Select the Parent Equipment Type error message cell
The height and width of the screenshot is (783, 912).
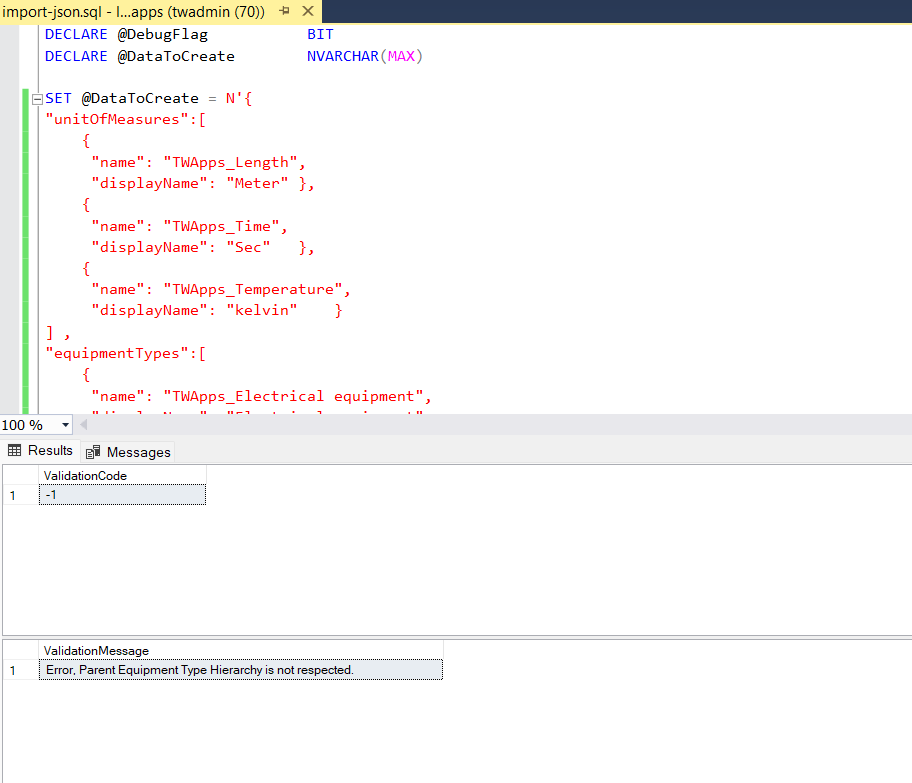click(240, 669)
